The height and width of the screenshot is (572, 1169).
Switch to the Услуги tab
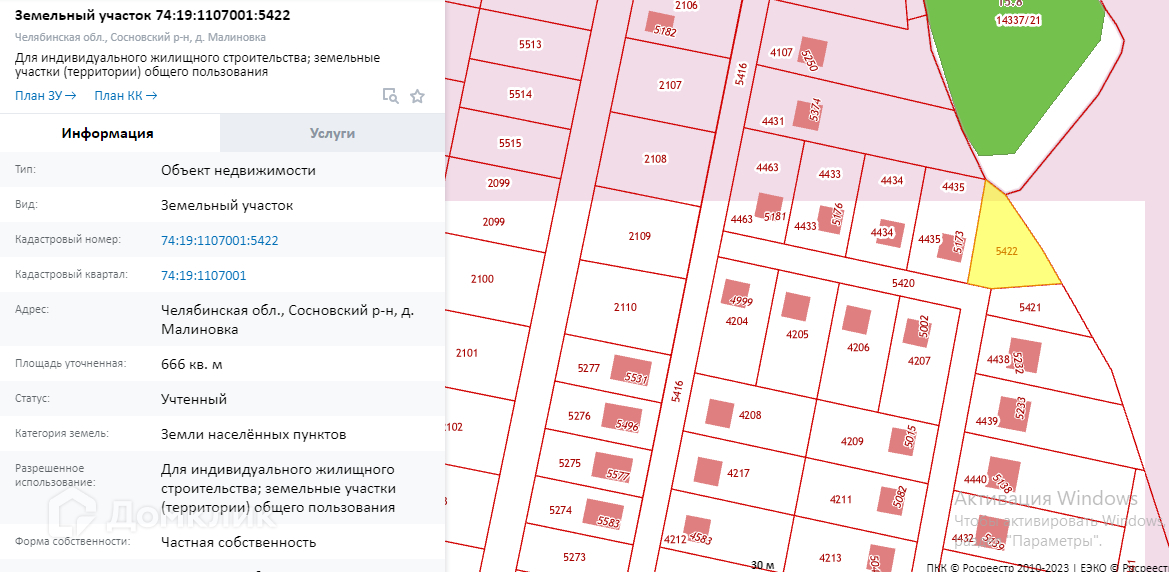pos(333,133)
